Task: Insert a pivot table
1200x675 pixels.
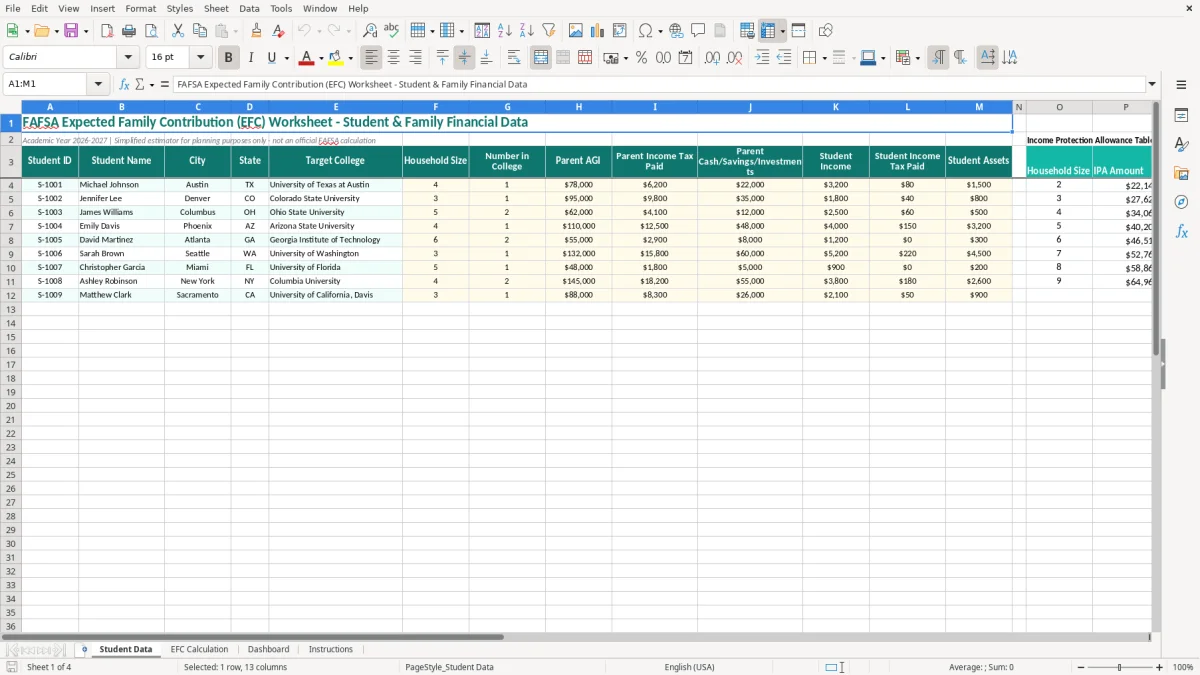Action: [620, 31]
